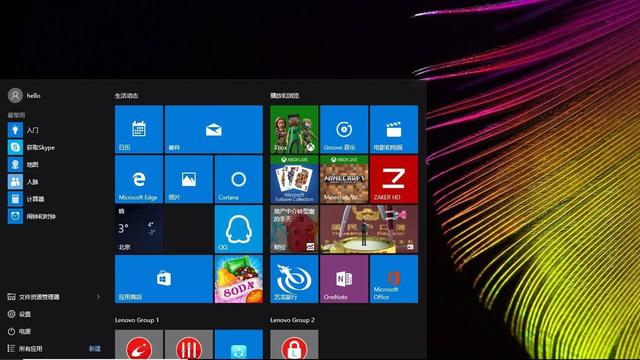
Task: Click the Lenovo Group 2 heading
Action: (x=292, y=320)
